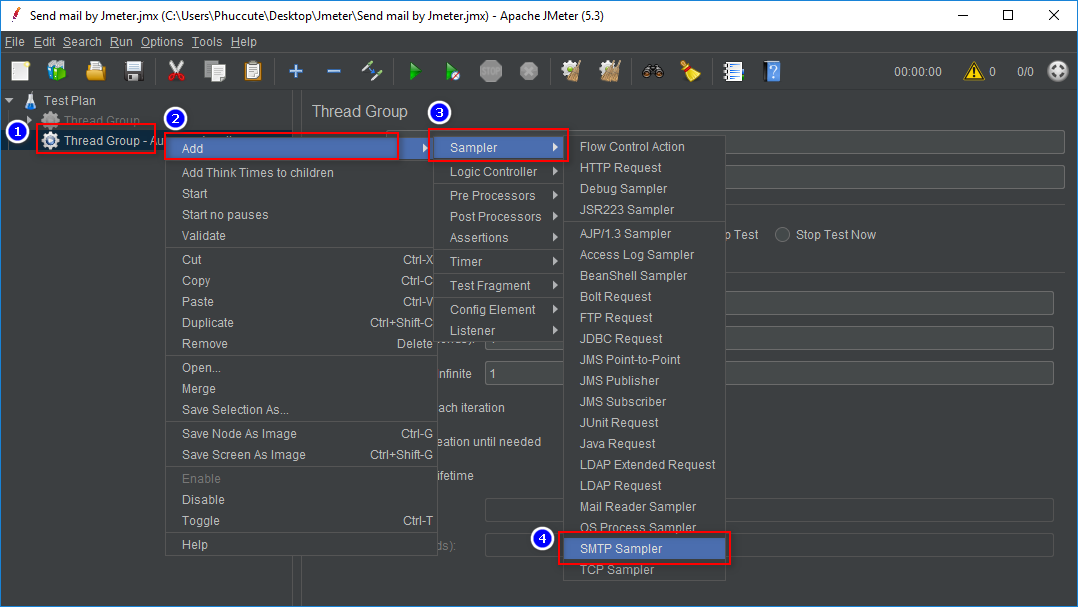Select TCP Sampler entry
This screenshot has height=607, width=1078.
coord(644,570)
